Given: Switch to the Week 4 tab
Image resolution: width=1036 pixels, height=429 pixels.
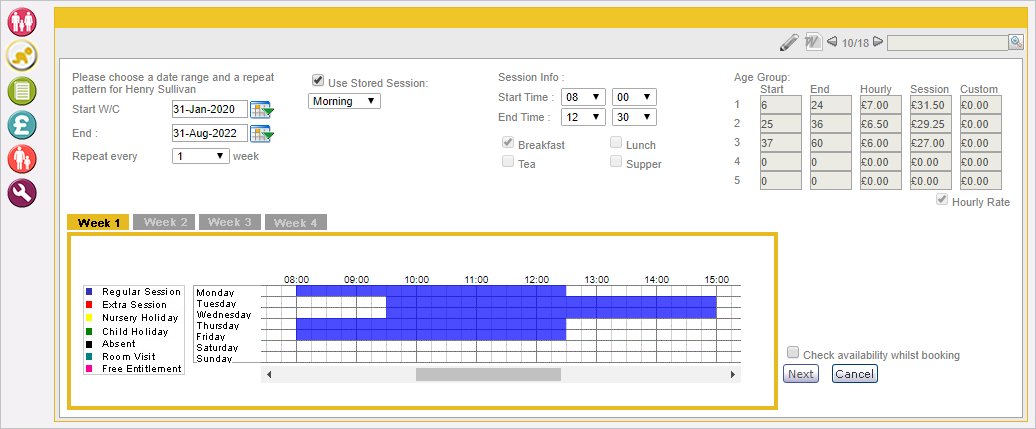Looking at the screenshot, I should pos(296,223).
